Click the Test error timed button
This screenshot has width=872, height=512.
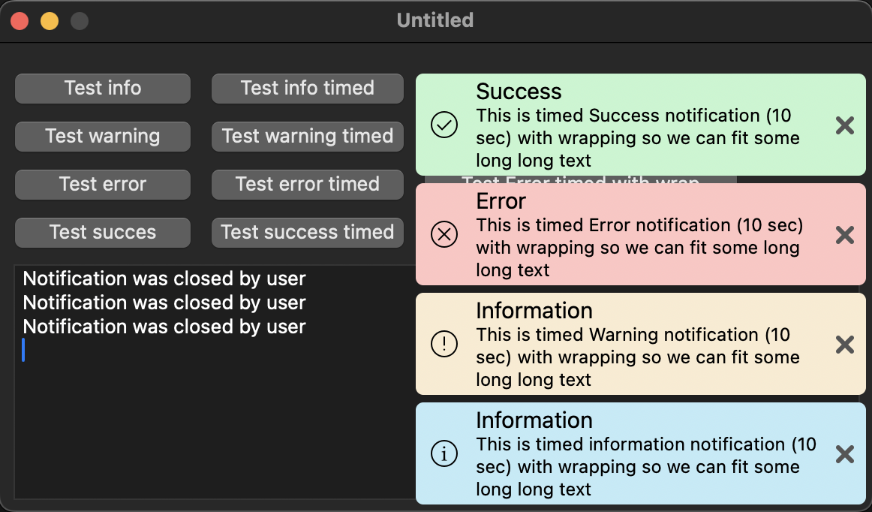coord(307,184)
